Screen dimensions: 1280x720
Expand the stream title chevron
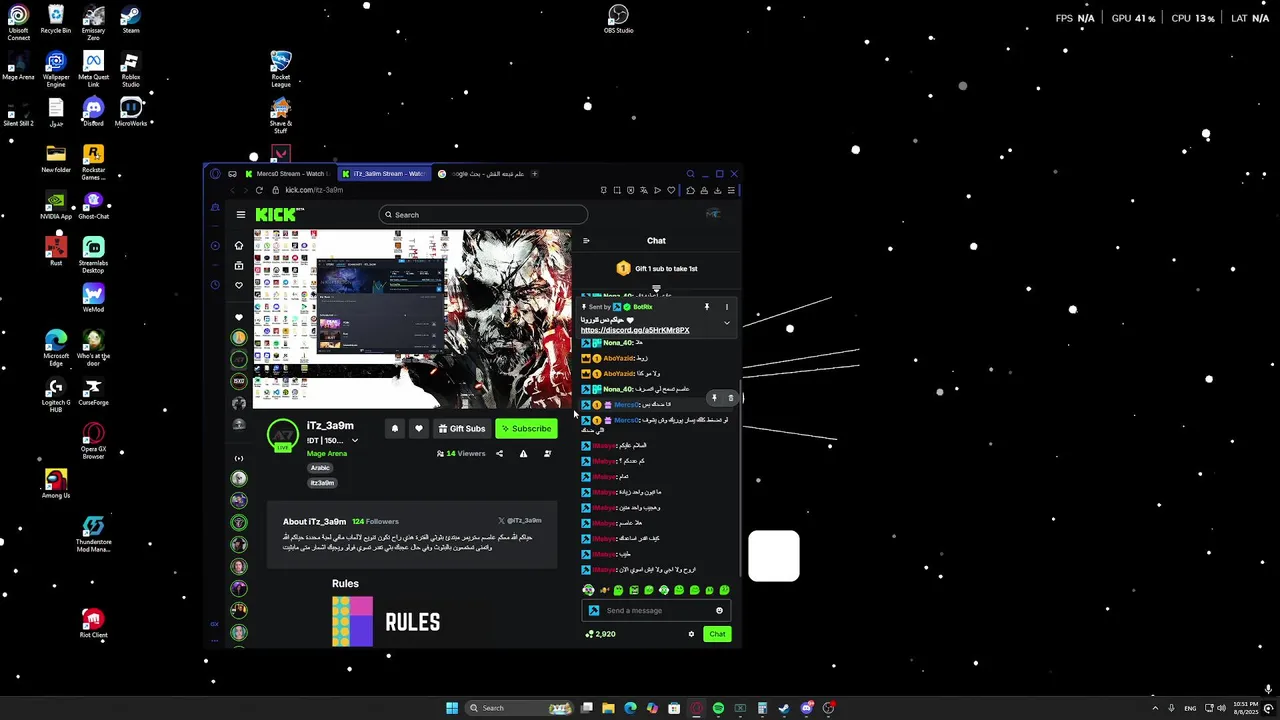[354, 440]
